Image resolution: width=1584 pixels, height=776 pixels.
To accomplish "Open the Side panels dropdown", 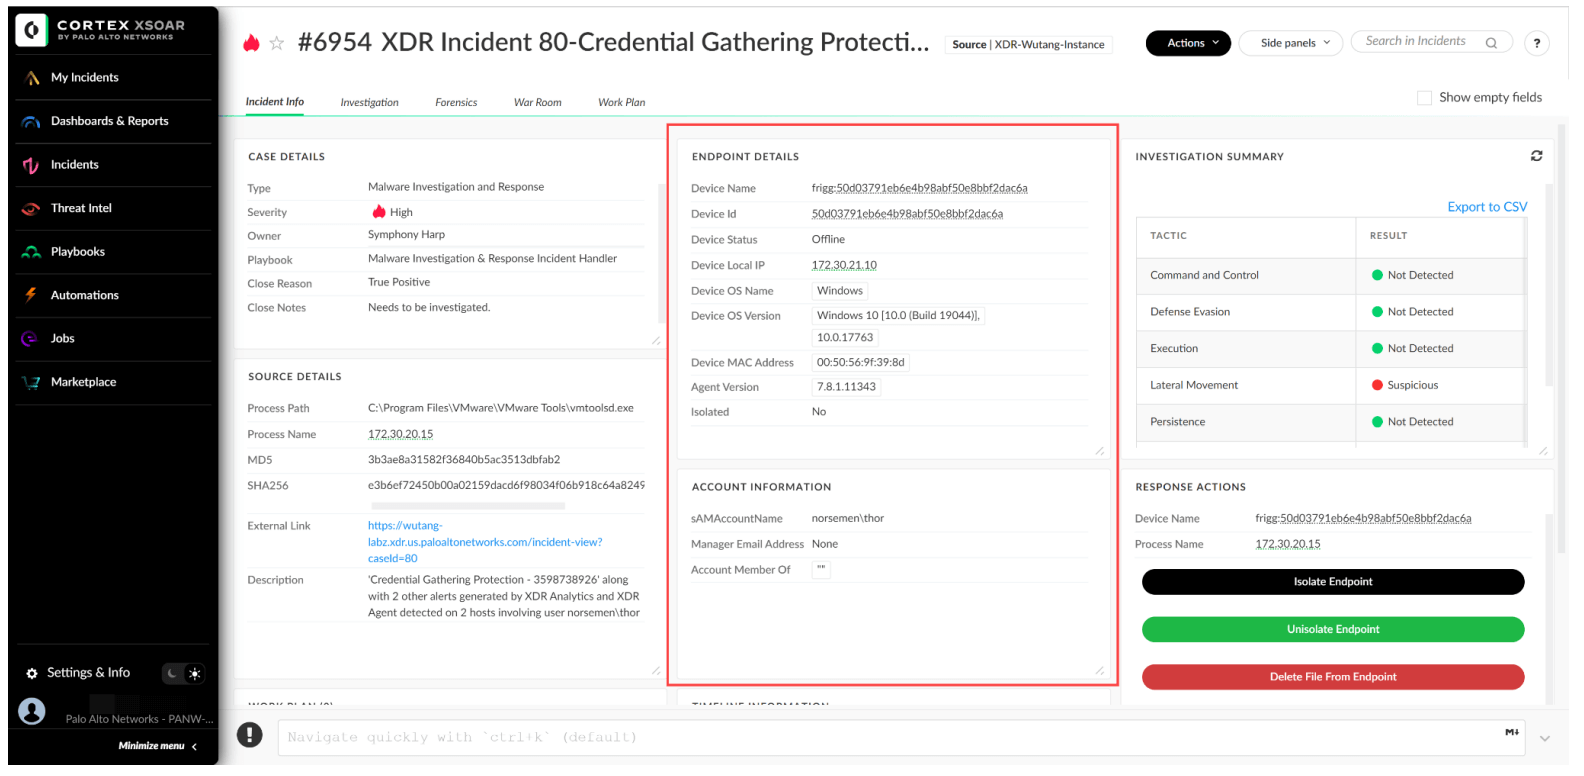I will 1289,43.
